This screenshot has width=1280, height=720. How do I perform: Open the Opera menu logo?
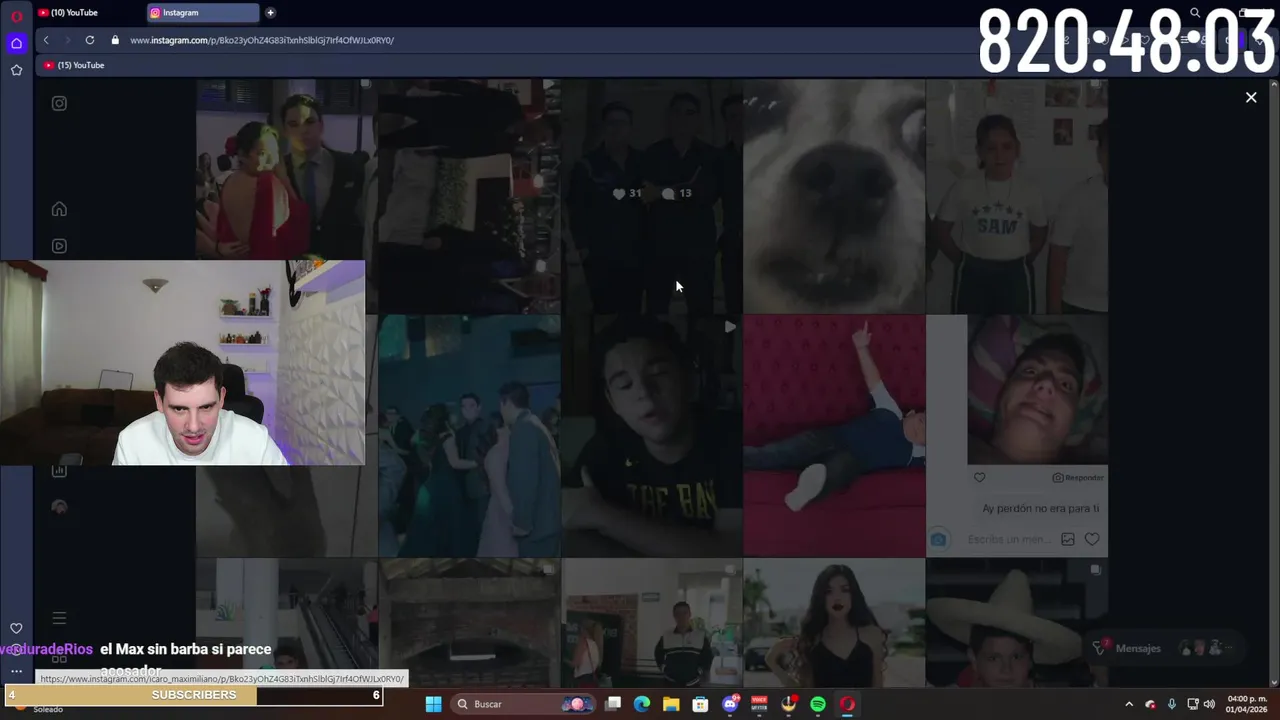pos(16,16)
